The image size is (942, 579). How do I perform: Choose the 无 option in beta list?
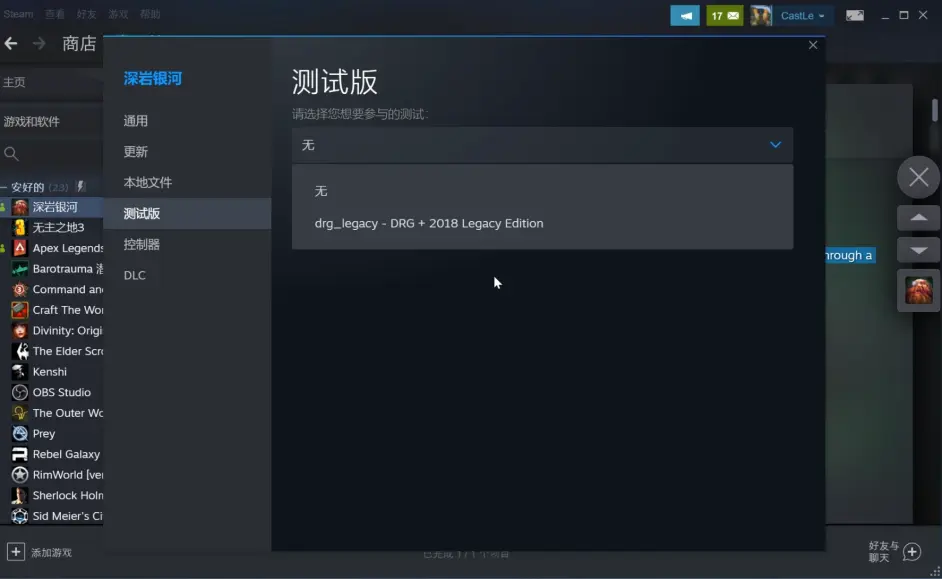tap(321, 191)
